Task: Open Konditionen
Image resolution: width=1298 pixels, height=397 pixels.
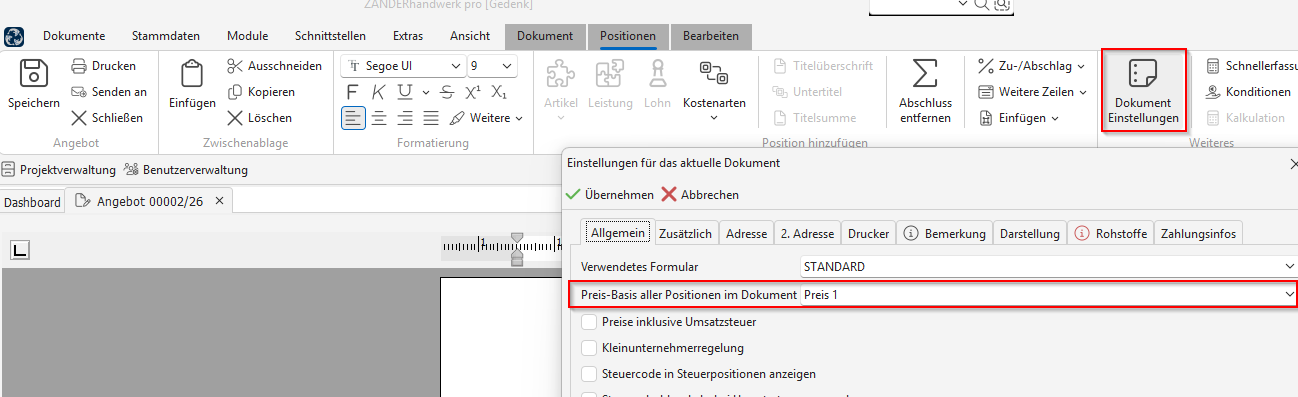Action: [x=1248, y=91]
